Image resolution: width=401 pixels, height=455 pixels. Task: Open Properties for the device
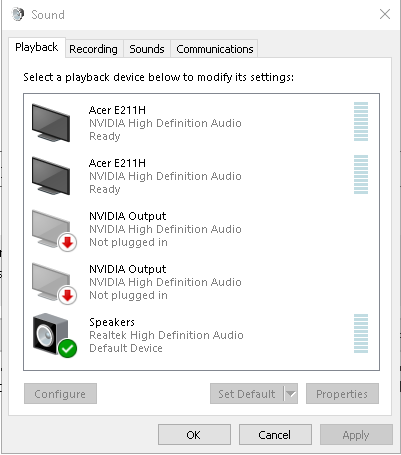coord(342,394)
